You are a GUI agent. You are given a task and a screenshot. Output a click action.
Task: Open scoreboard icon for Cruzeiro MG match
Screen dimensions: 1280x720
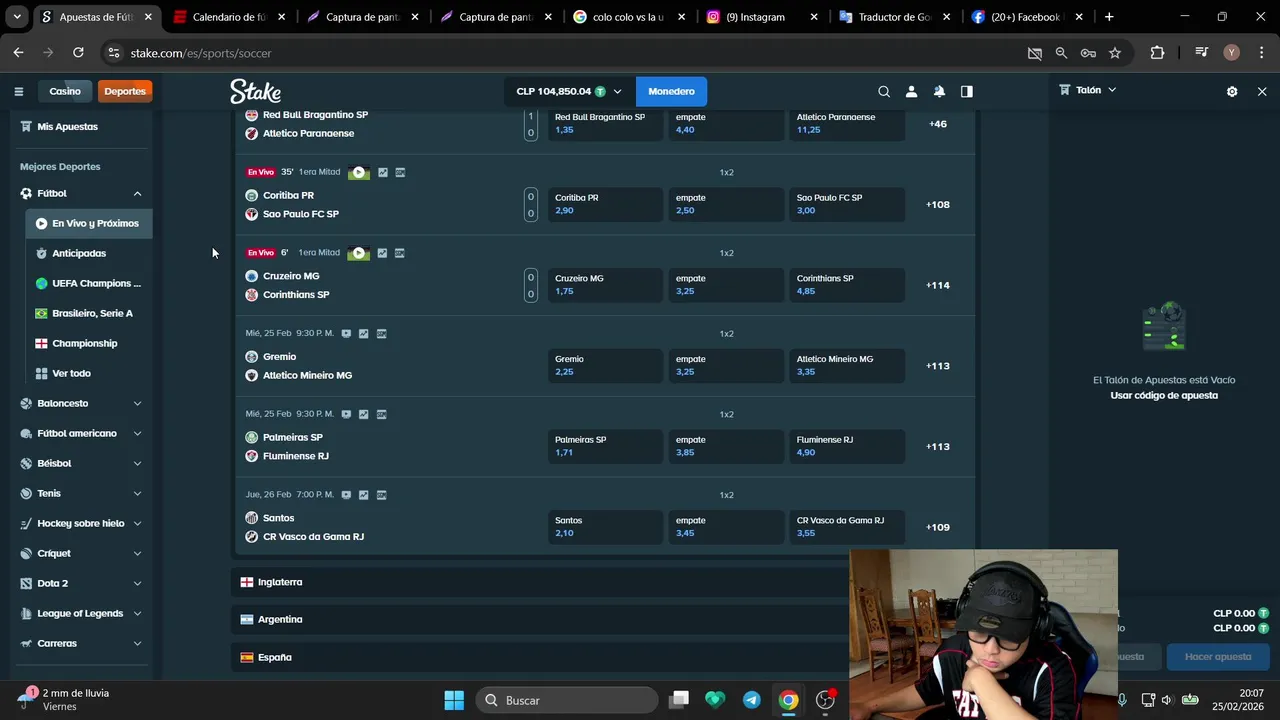400,253
